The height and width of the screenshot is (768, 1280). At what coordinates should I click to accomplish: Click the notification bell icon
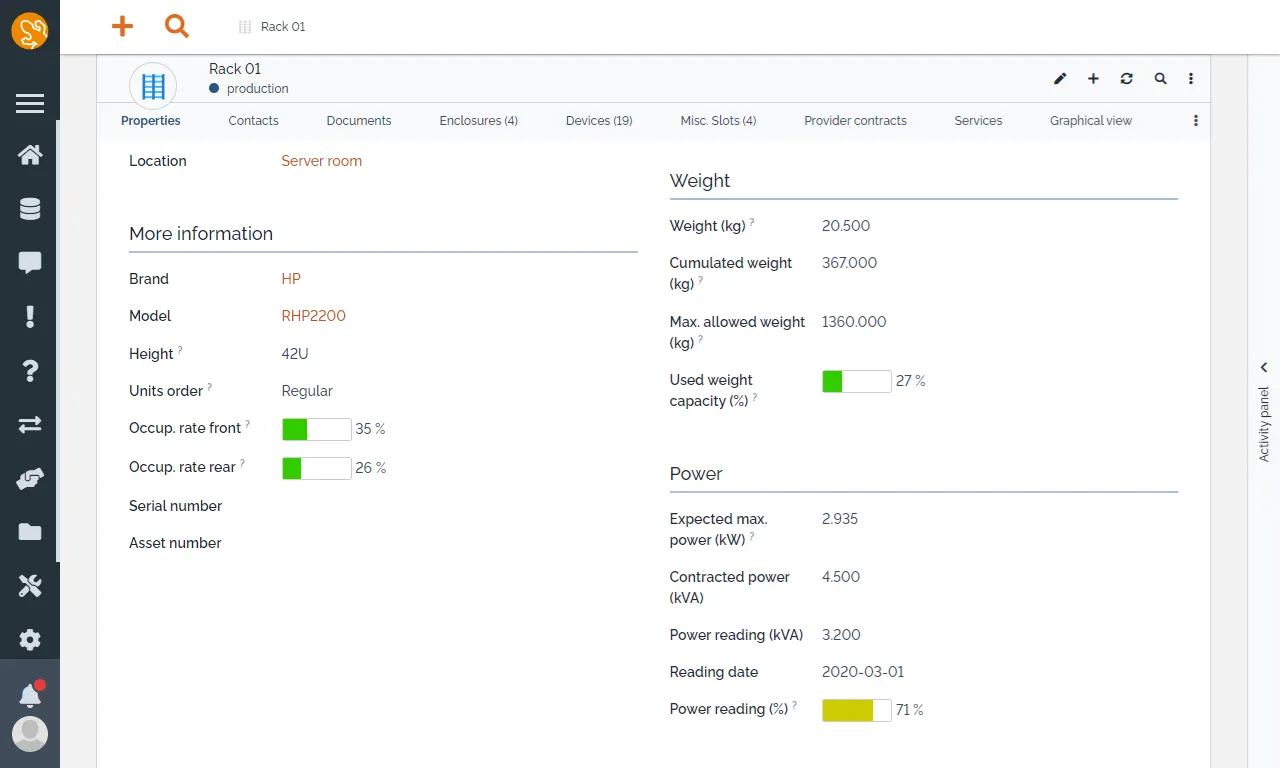(x=30, y=694)
